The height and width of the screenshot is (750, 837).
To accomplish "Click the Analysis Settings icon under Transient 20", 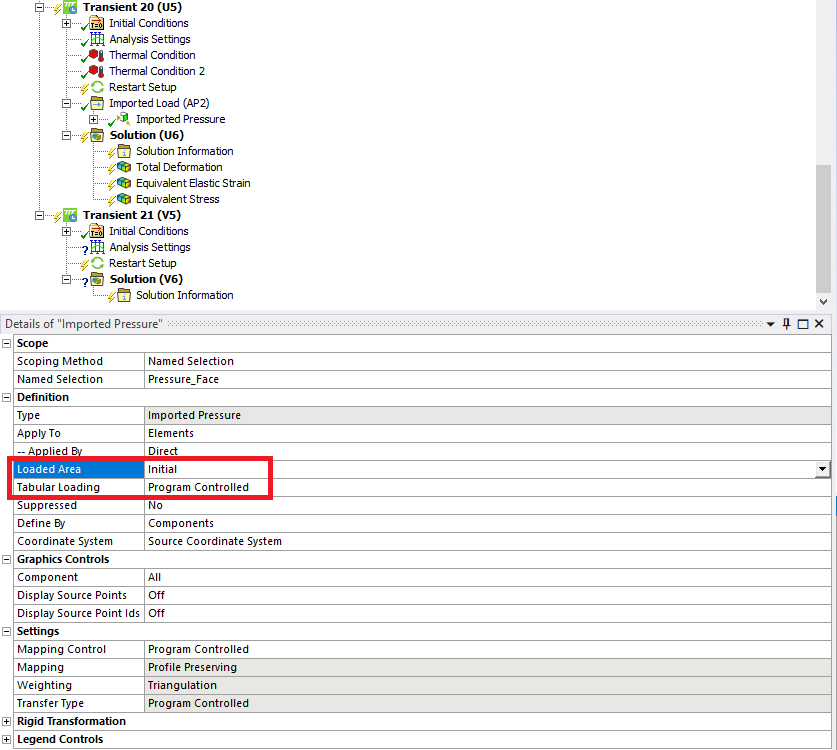I will [97, 39].
